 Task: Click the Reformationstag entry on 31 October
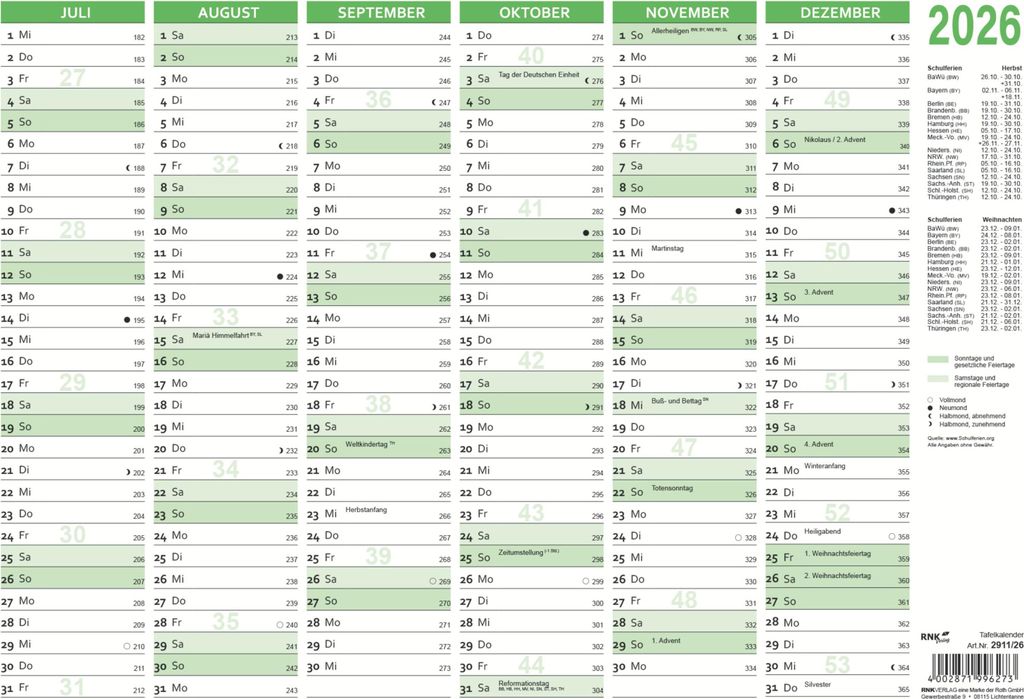click(x=524, y=683)
